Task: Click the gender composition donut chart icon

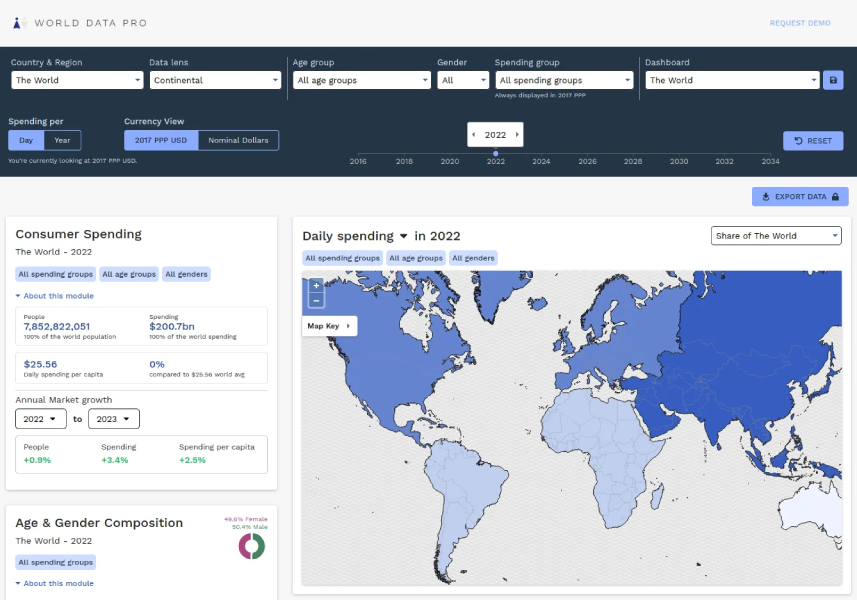Action: (251, 546)
